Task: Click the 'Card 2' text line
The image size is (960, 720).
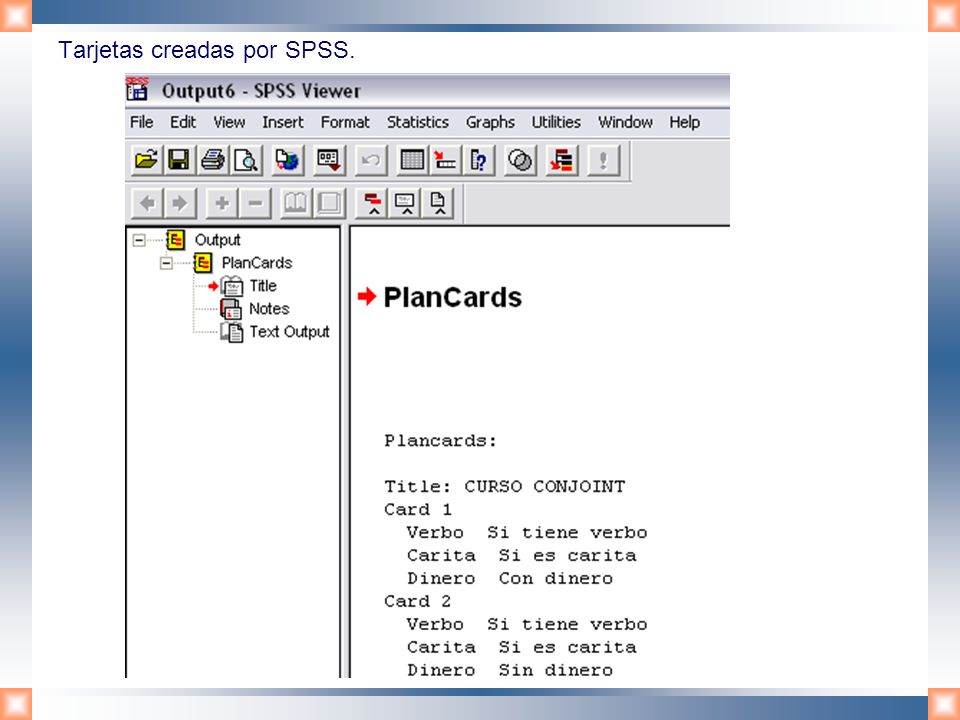Action: coord(418,601)
